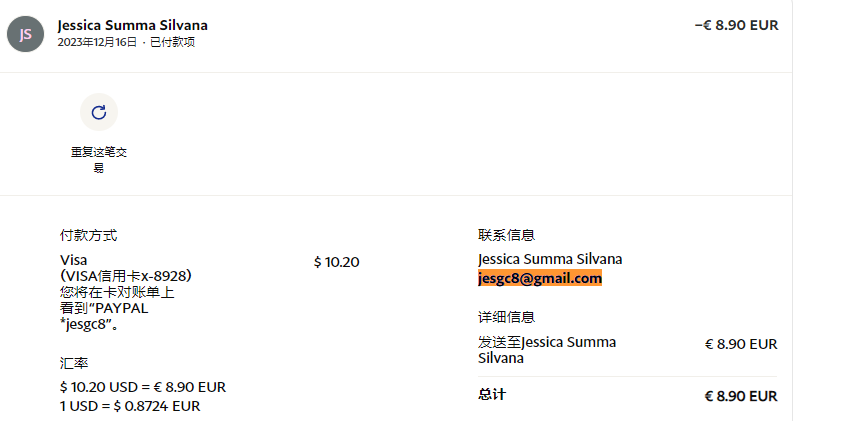Click the "汇率" exchange rate heading
The width and height of the screenshot is (847, 421).
[74, 363]
